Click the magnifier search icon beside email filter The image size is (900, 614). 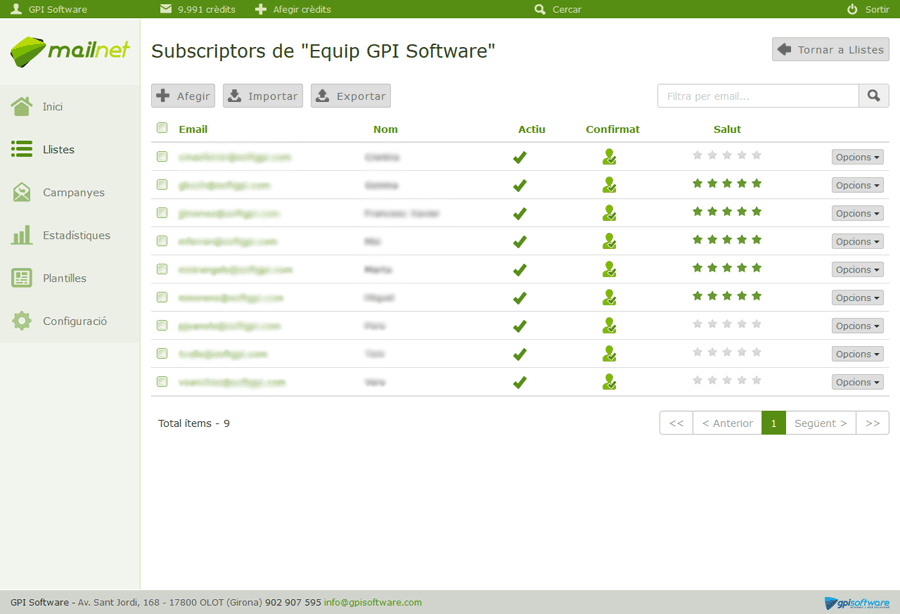873,96
